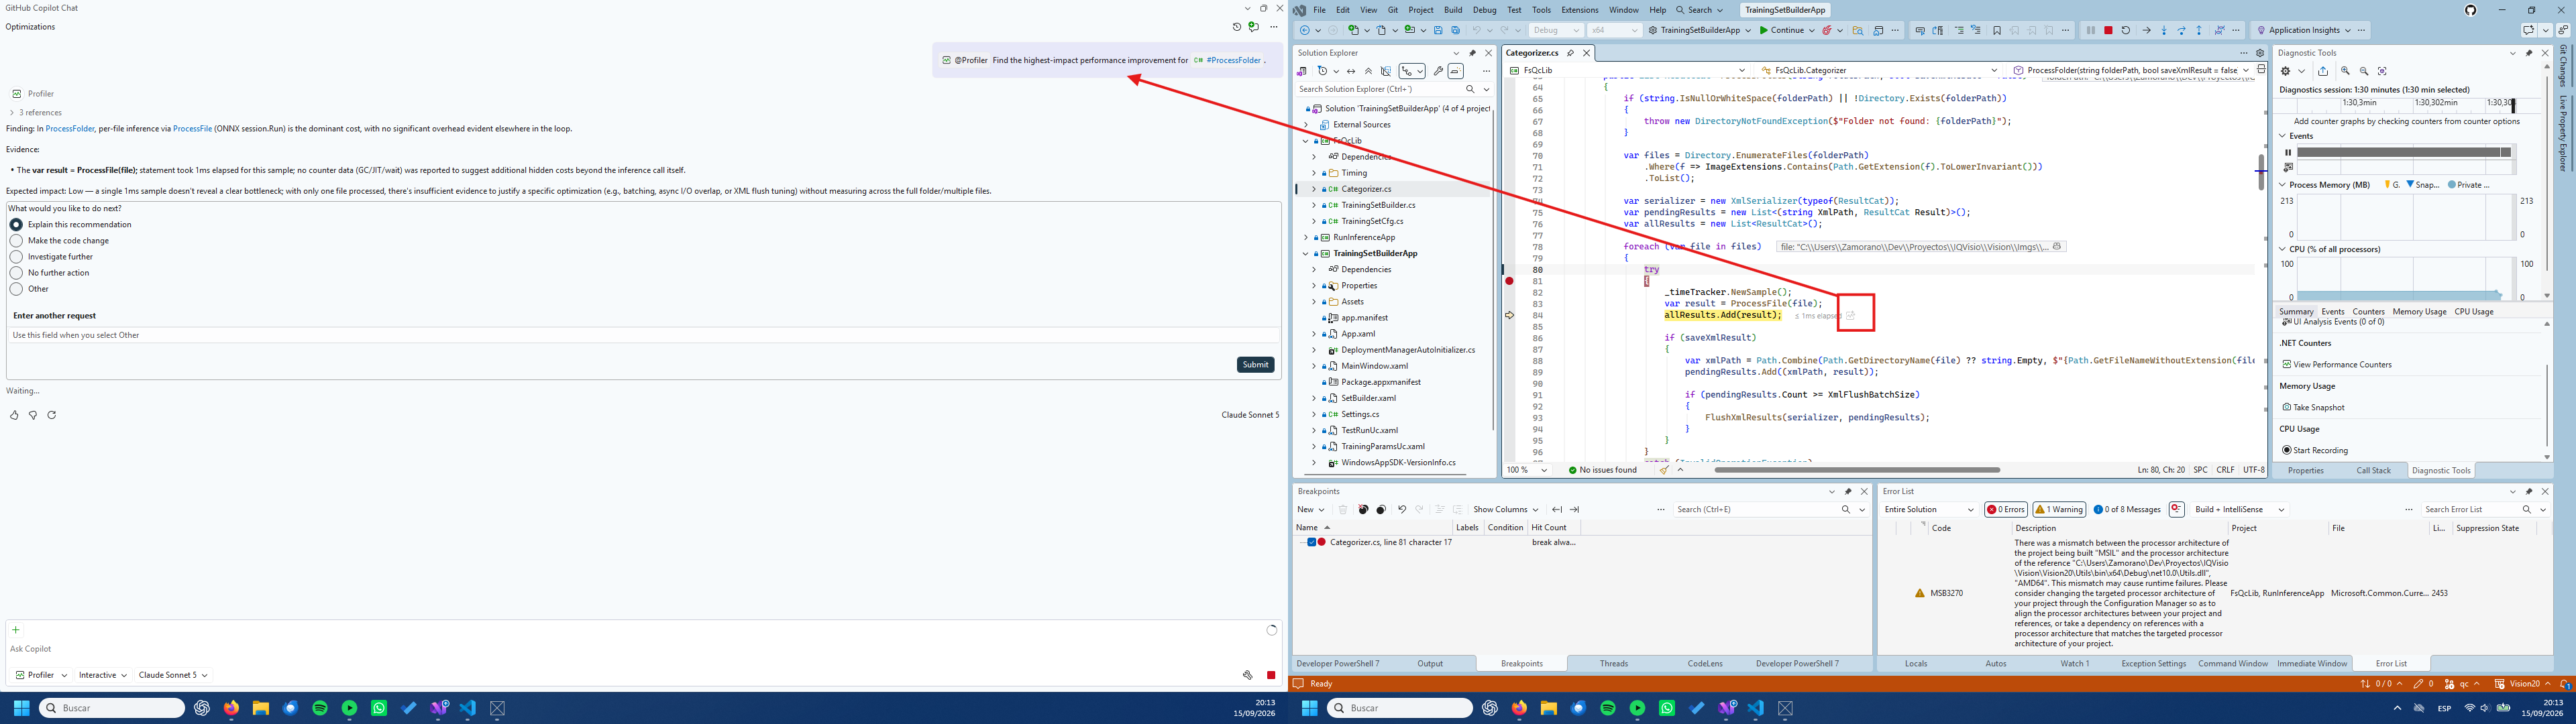
Task: Click the Step Out icon
Action: point(2199,30)
